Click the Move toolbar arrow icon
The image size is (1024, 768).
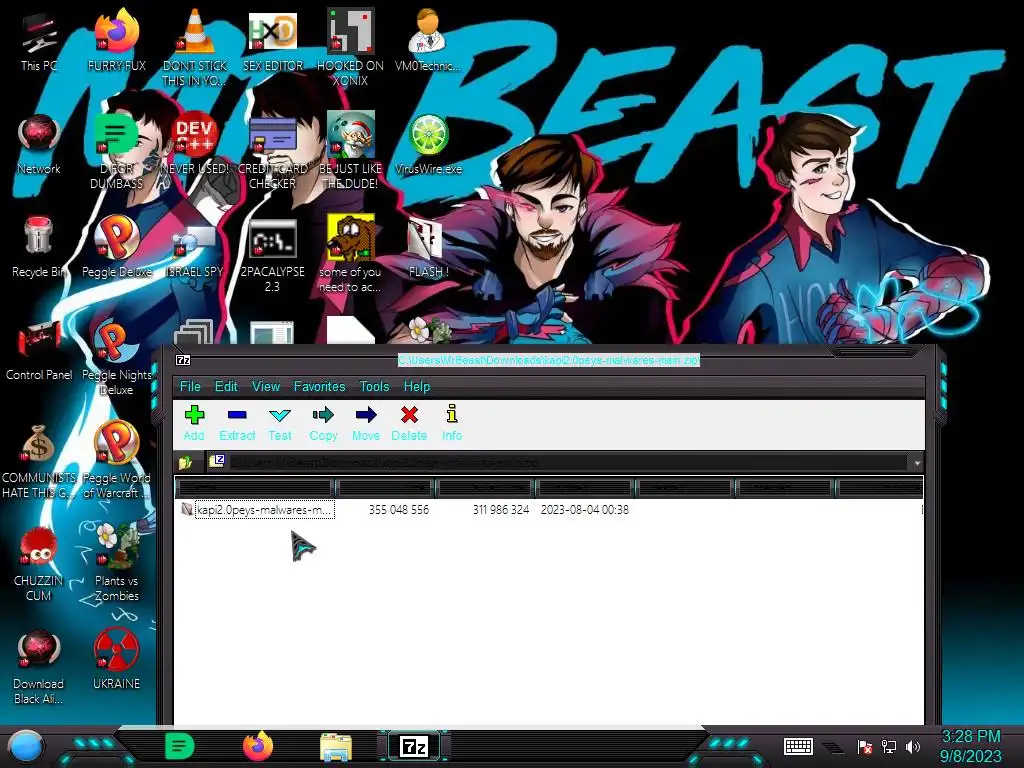click(366, 423)
